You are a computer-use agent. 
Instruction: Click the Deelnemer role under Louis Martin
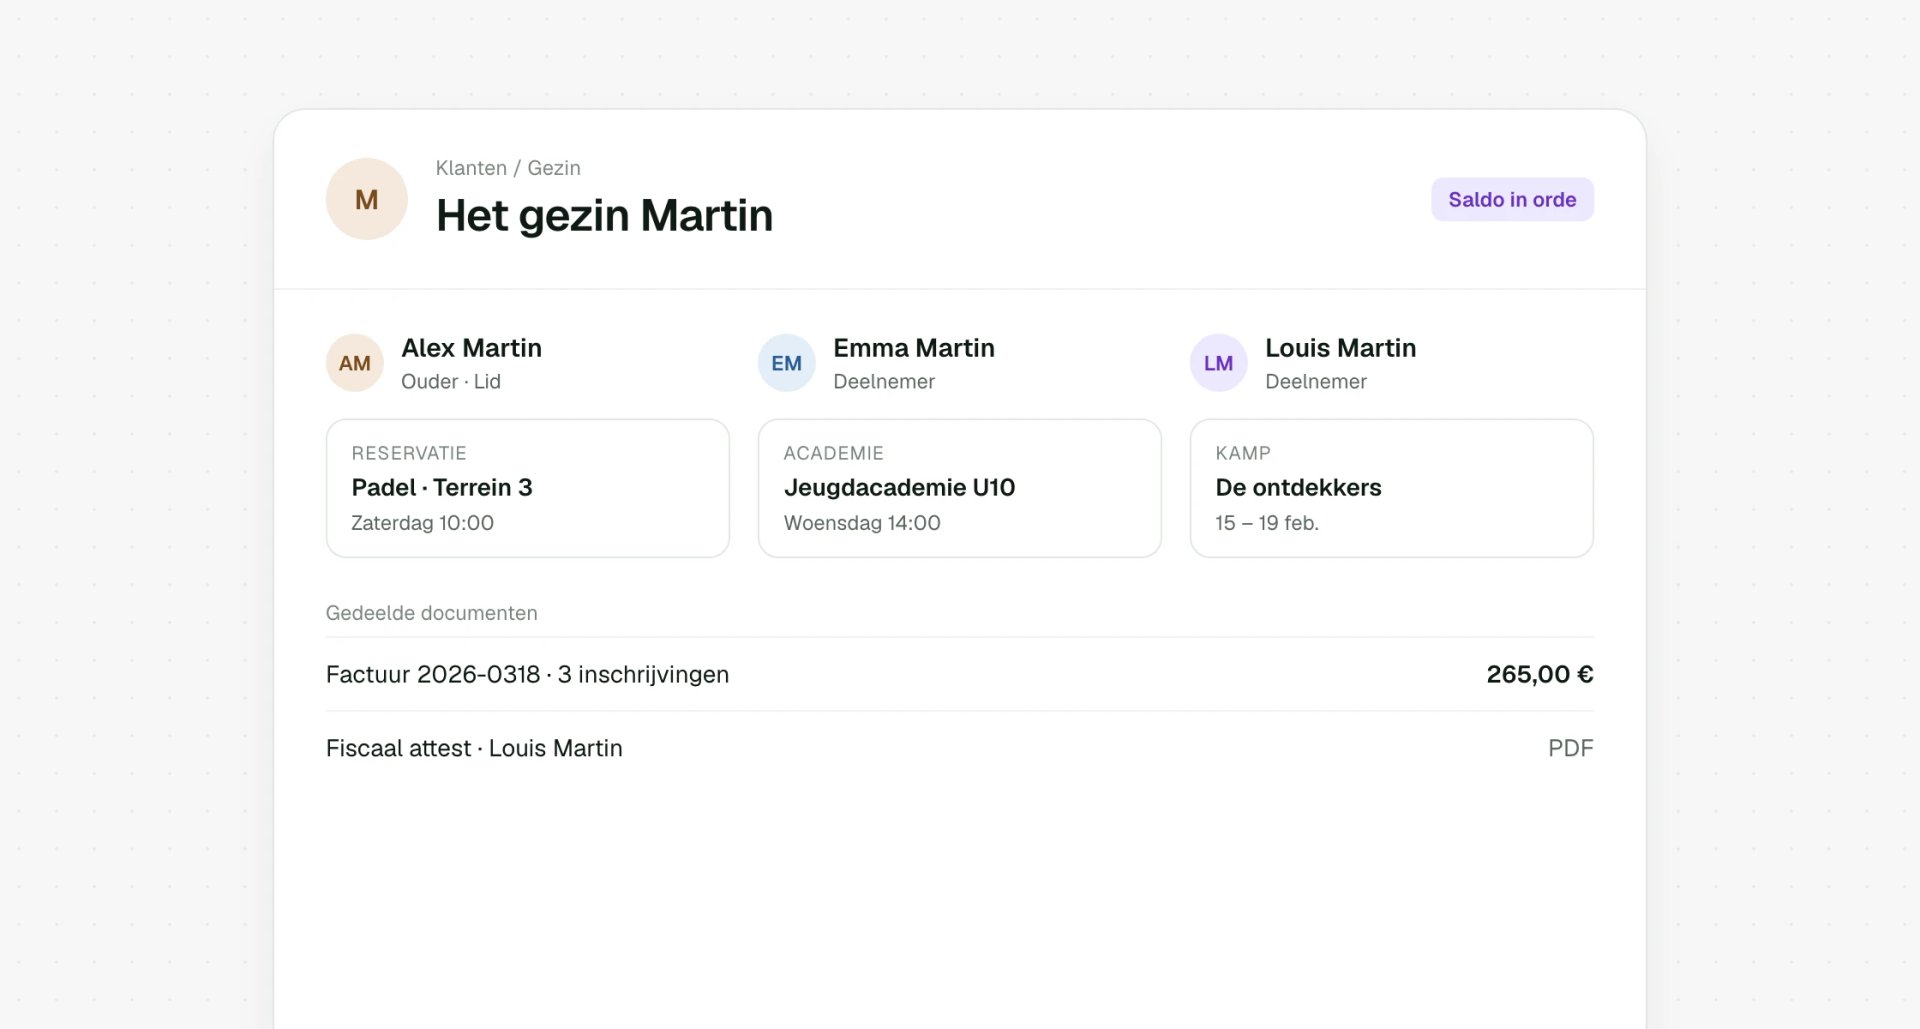(x=1316, y=381)
